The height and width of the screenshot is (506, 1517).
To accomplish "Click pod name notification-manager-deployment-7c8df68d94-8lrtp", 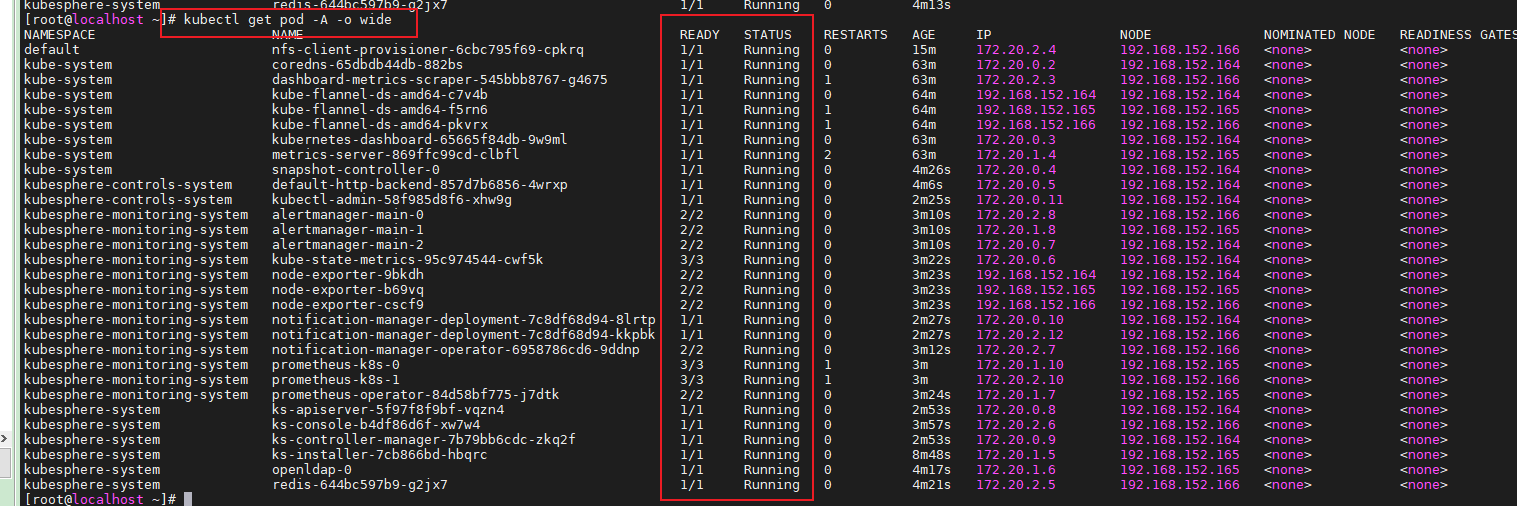I will click(464, 320).
